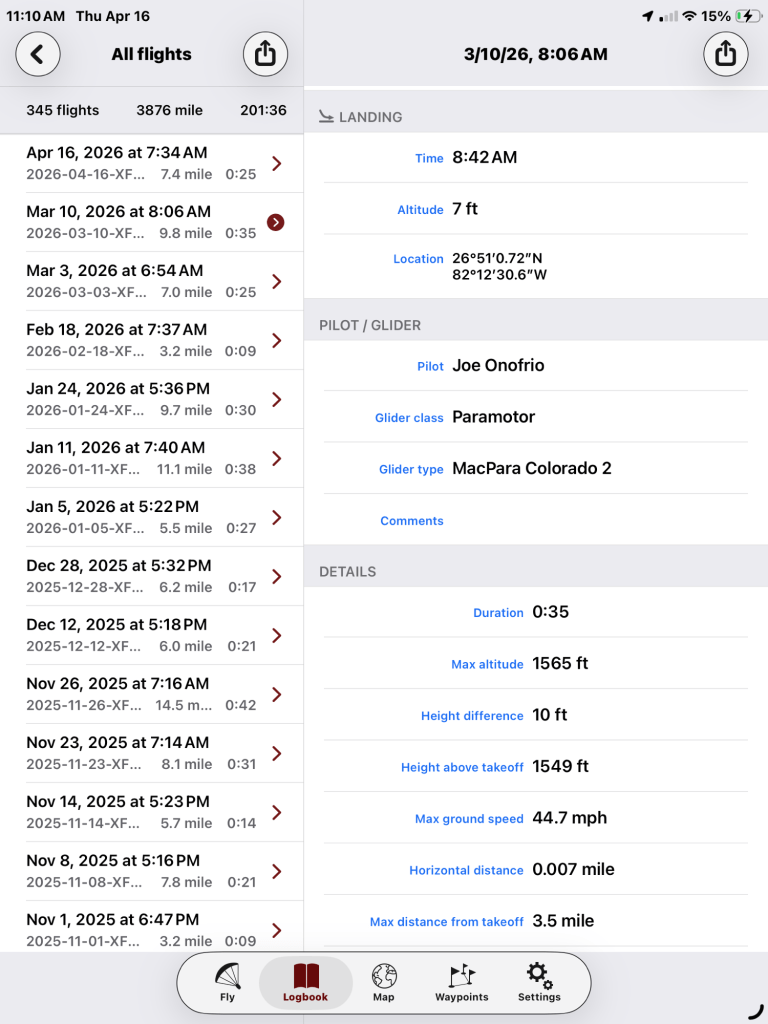
Task: Expand the Apr 16, 2026 flight chevron
Action: pos(277,163)
